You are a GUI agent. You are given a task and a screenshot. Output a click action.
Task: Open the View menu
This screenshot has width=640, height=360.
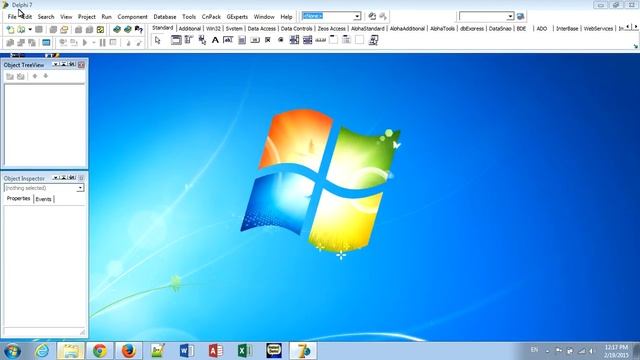66,17
